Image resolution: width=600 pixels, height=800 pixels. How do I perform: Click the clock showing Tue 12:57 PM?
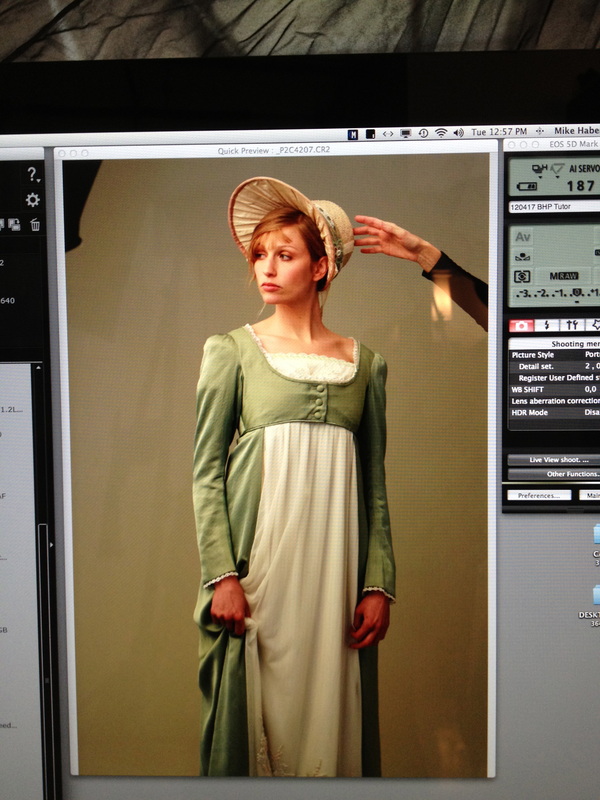click(x=498, y=132)
